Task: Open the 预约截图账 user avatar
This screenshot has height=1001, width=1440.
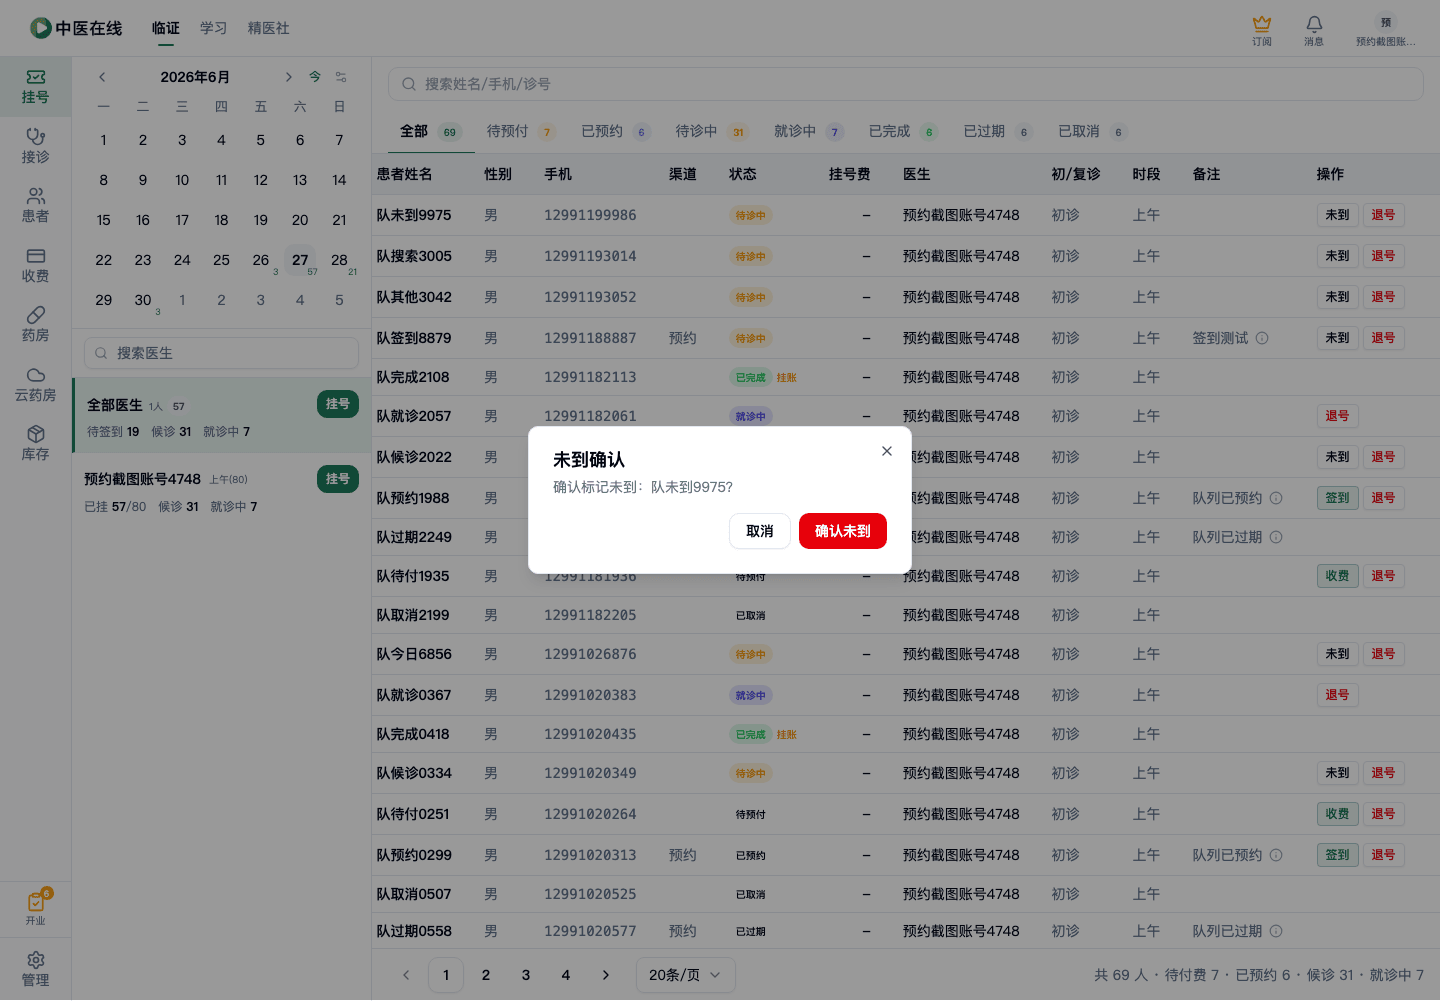Action: 1385,30
